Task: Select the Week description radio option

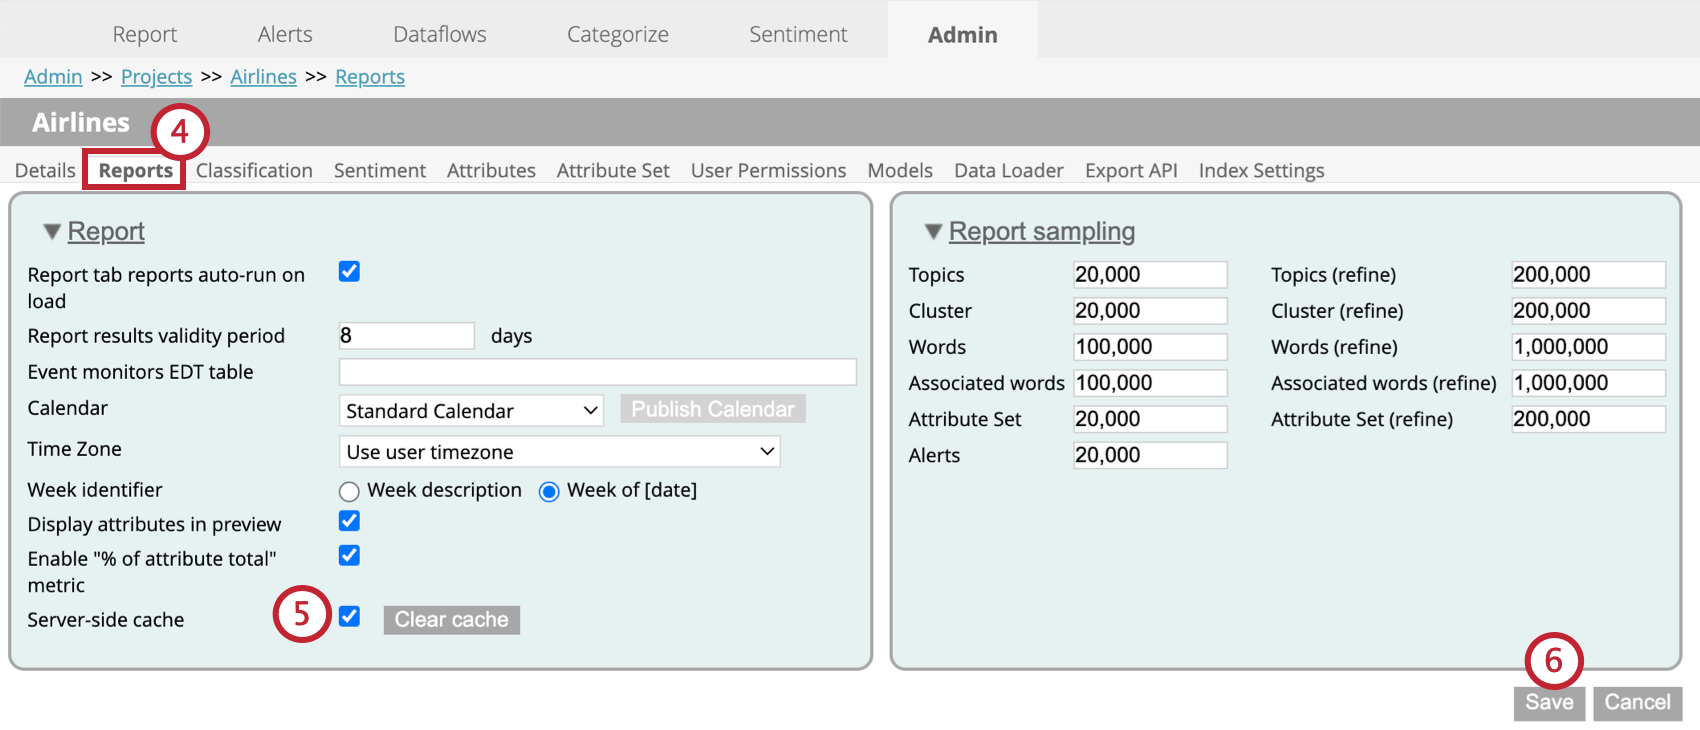Action: click(x=349, y=491)
